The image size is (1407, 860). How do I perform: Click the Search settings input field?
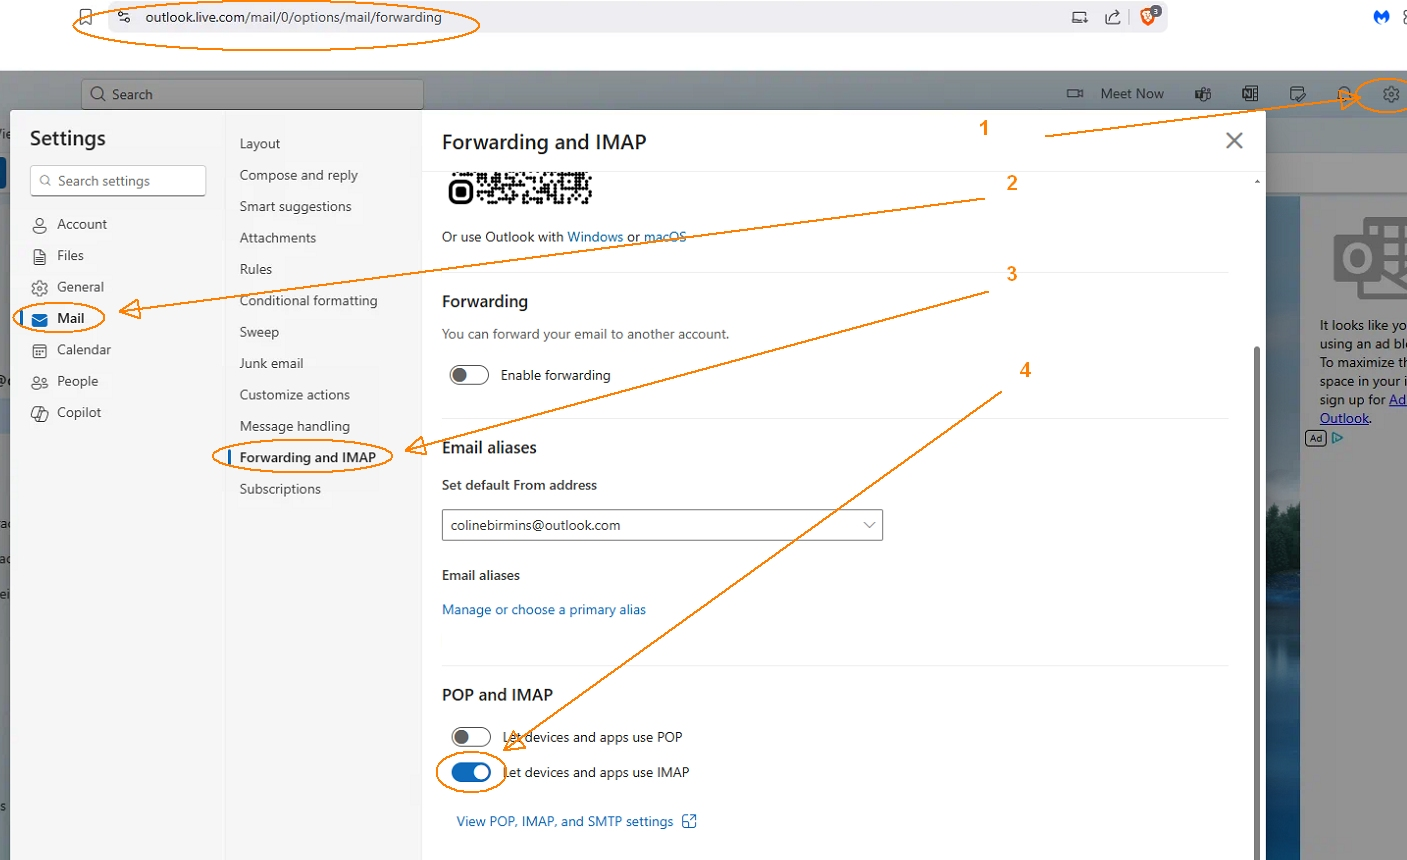pyautogui.click(x=118, y=181)
